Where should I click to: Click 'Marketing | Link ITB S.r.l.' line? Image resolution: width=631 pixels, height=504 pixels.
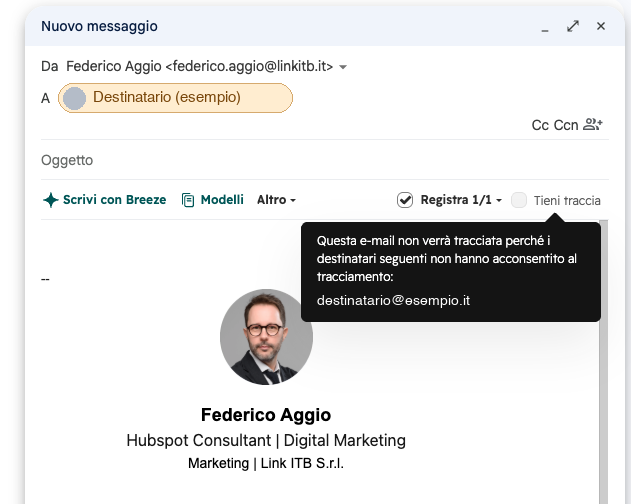[266, 463]
